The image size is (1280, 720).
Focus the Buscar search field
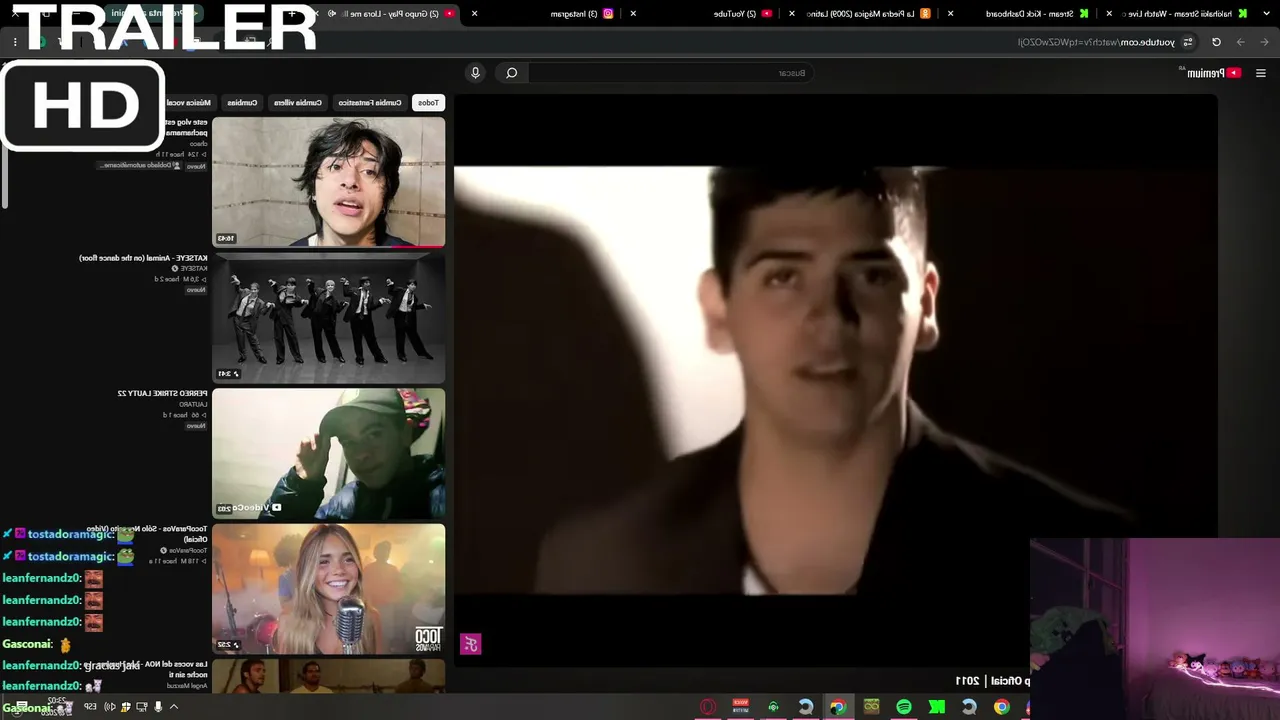670,73
